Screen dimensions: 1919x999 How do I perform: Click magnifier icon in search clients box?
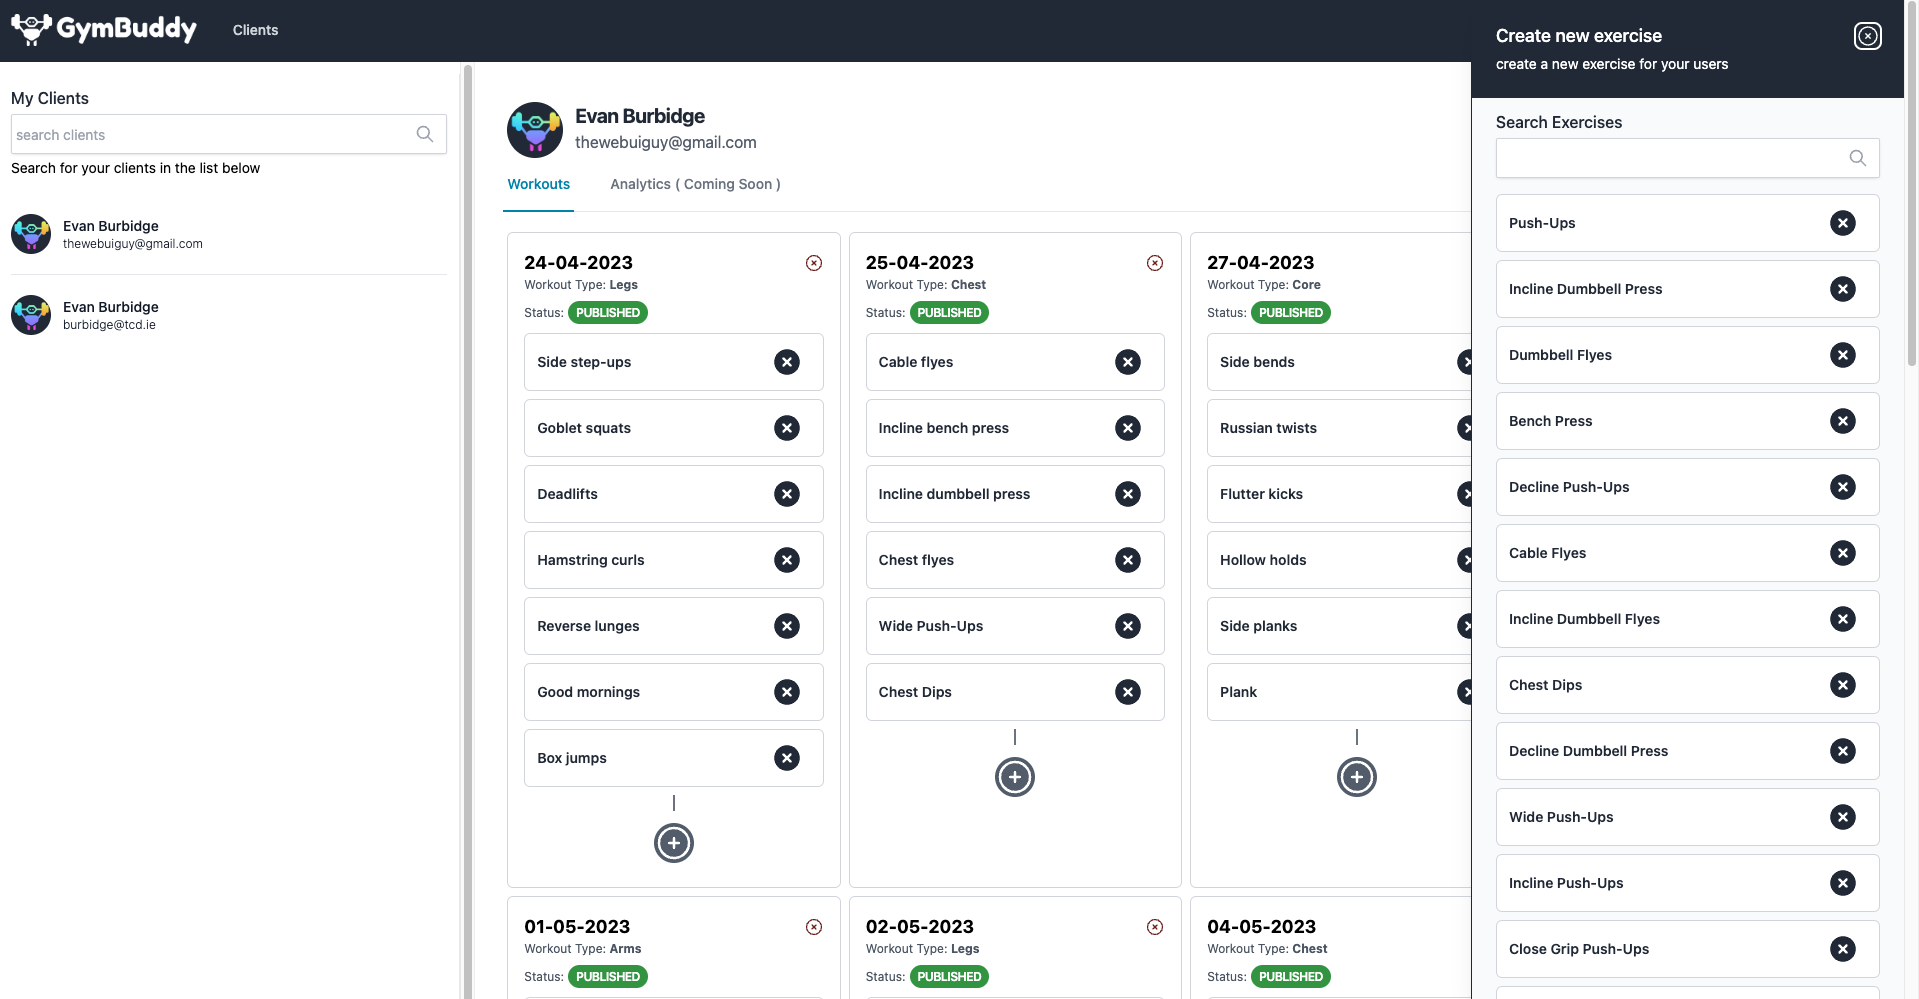pos(425,134)
